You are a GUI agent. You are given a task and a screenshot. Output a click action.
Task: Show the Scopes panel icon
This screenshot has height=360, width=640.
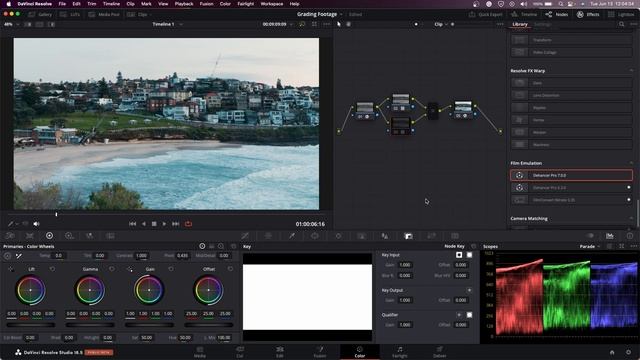(x=609, y=236)
